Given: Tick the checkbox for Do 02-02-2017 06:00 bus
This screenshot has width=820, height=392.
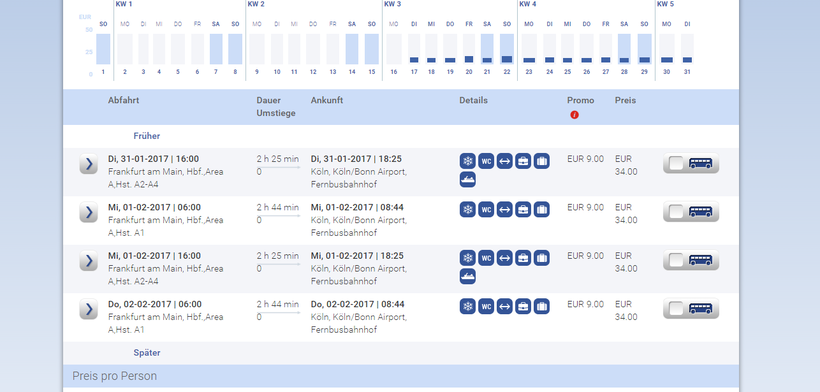Looking at the screenshot, I should (x=676, y=309).
